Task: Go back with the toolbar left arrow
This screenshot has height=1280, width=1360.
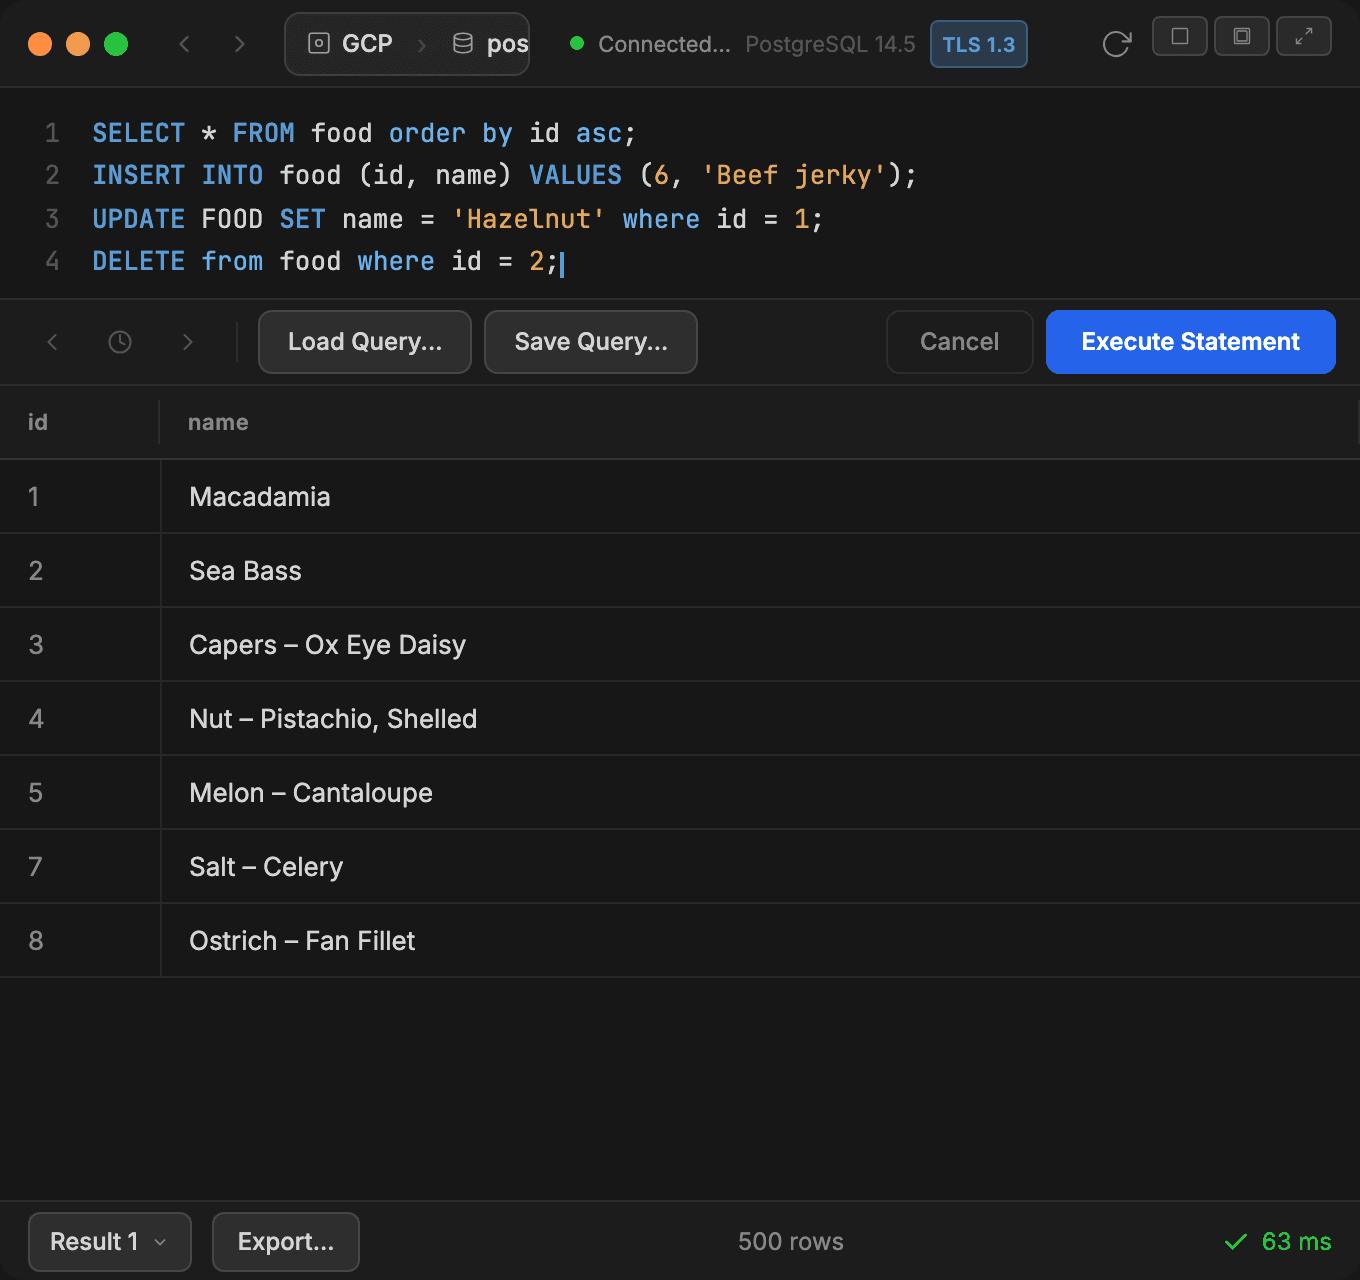Action: click(184, 44)
